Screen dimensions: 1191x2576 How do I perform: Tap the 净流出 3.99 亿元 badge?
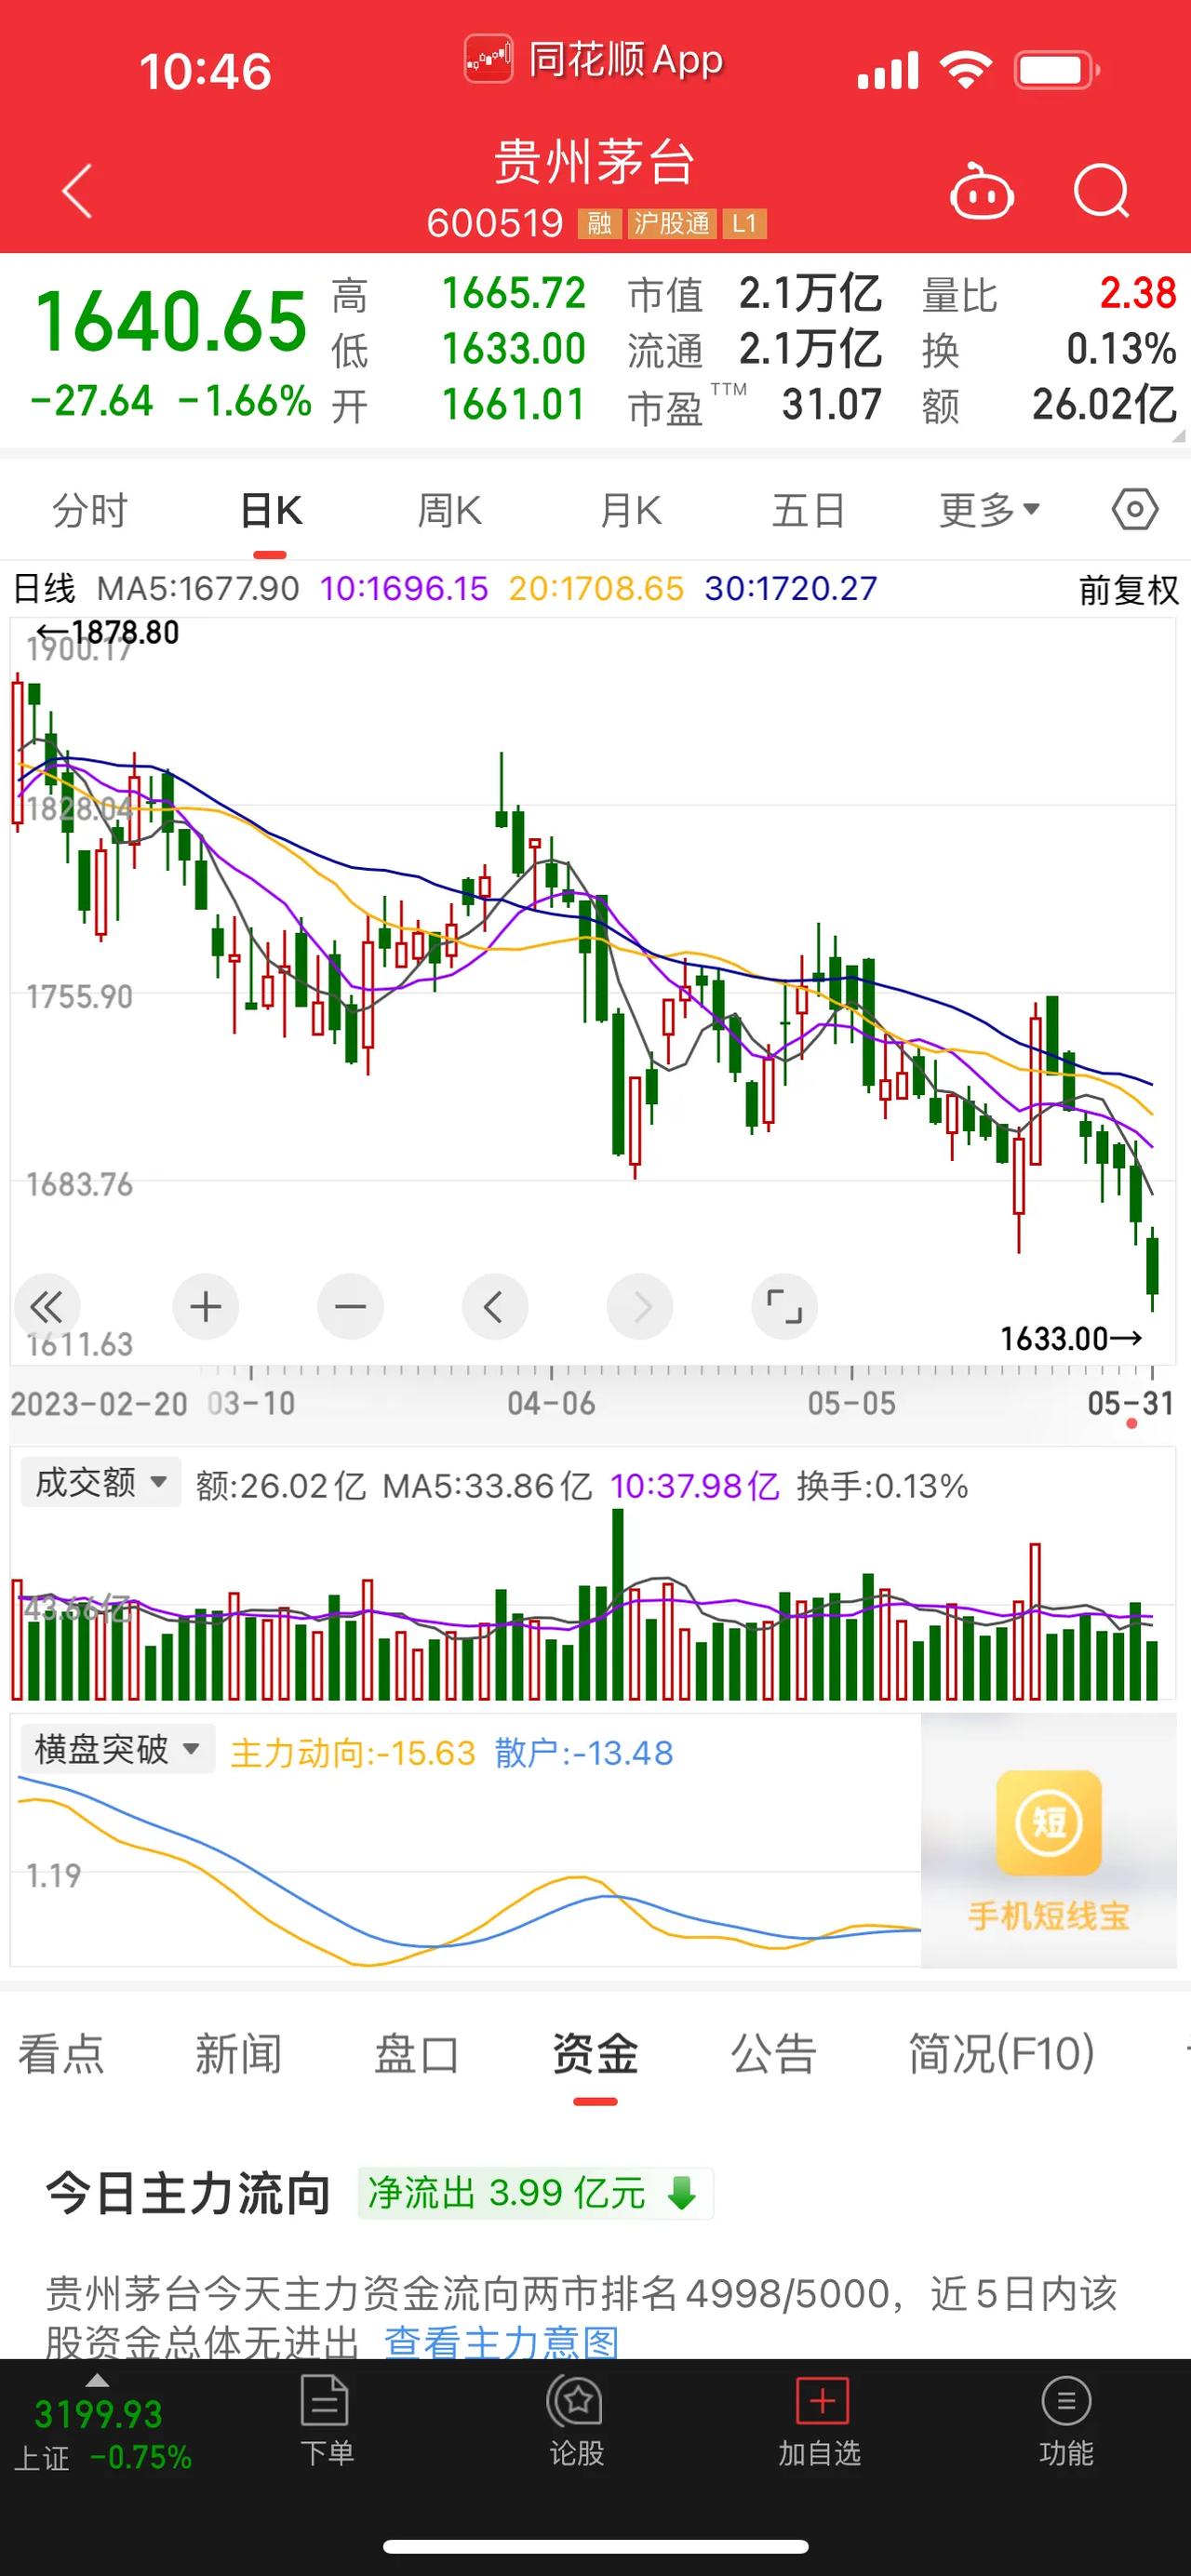(535, 2193)
